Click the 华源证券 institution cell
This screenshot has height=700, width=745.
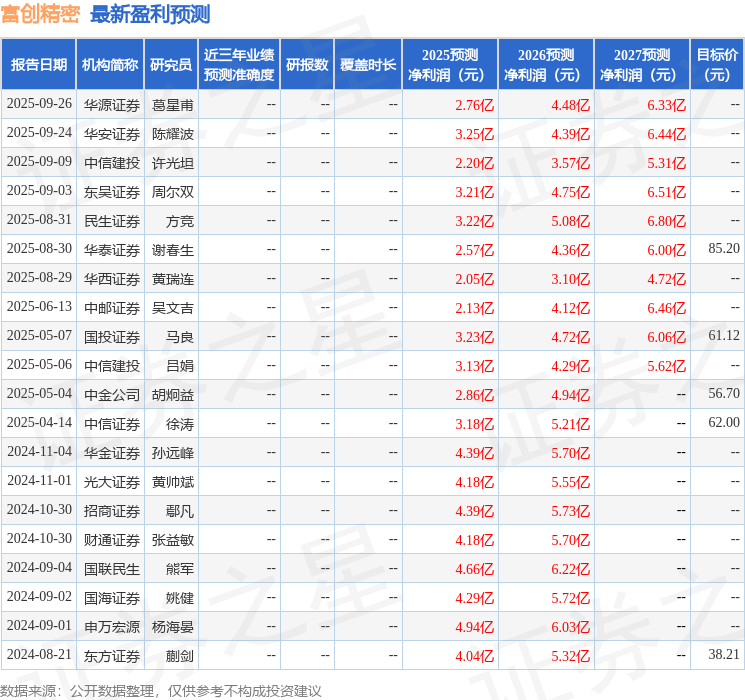112,105
